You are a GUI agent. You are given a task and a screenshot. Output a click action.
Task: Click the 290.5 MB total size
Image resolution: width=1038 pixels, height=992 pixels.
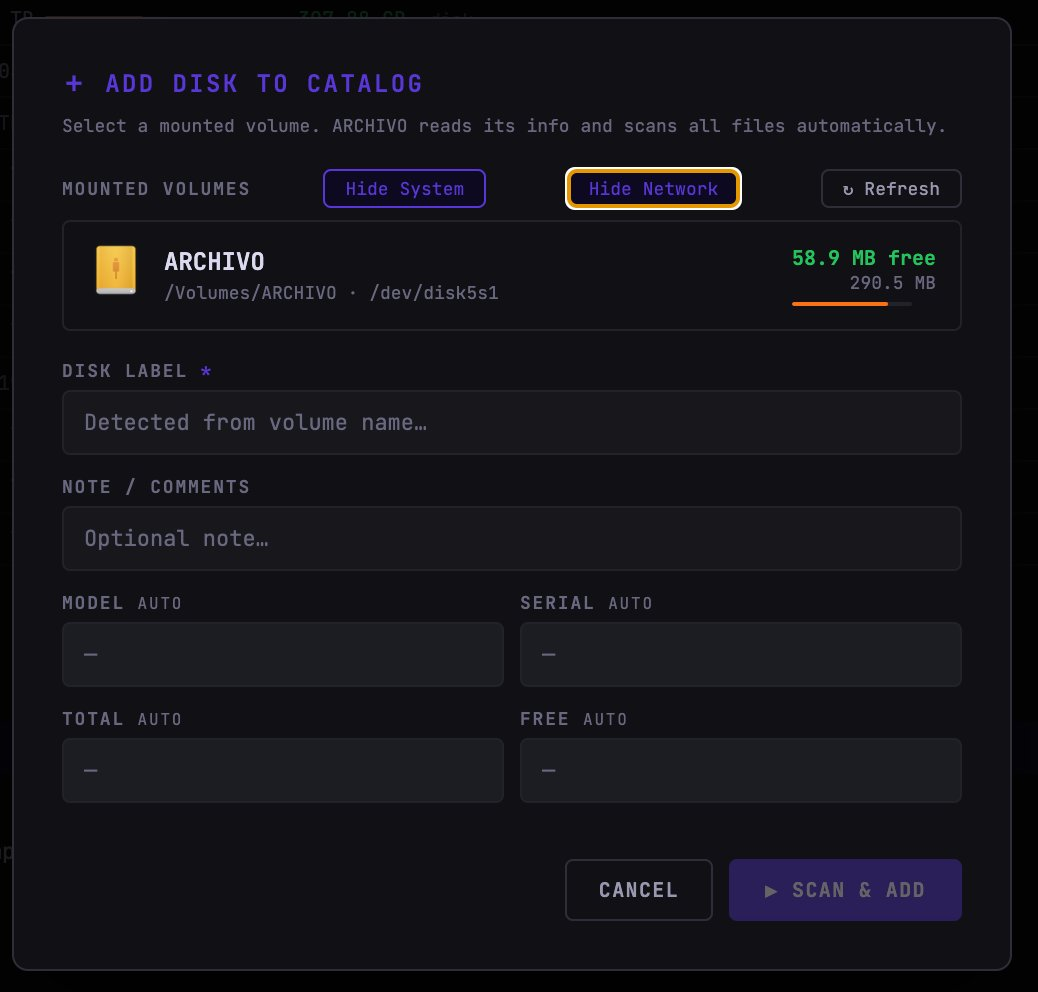coord(892,283)
